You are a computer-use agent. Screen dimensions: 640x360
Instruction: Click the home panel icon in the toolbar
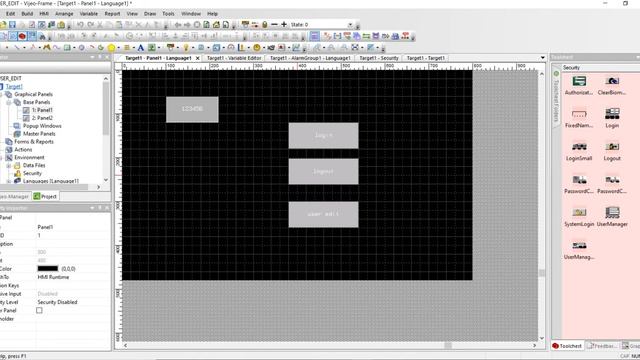pos(216,25)
